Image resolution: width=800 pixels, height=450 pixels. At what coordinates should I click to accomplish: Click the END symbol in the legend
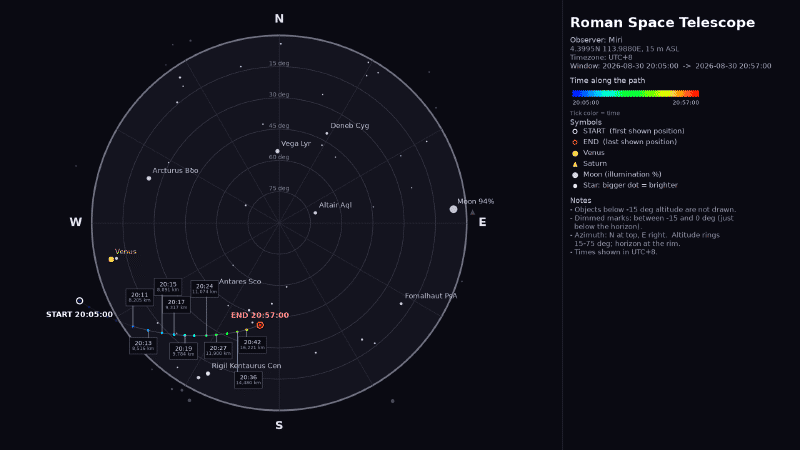coord(575,142)
